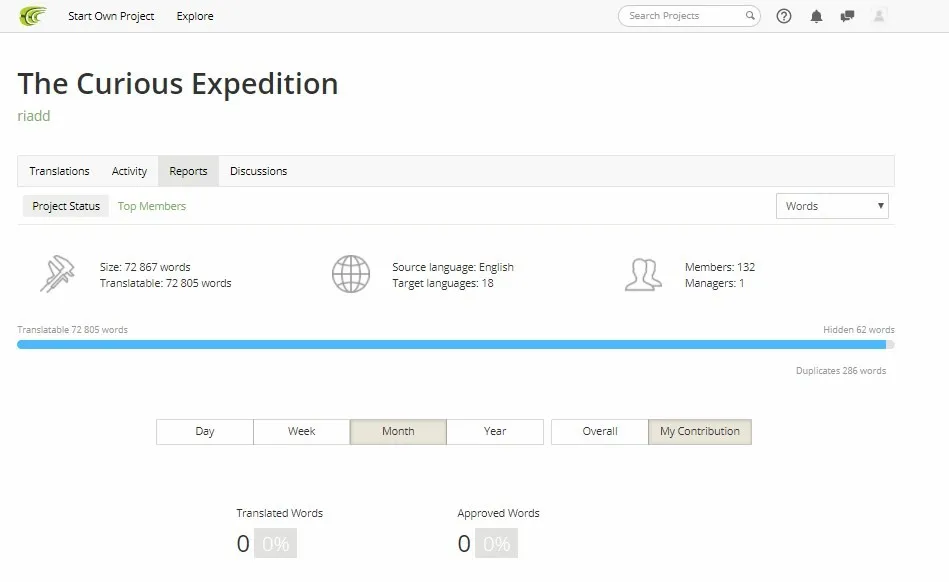
Task: Click the Translated Words heading
Action: tap(280, 513)
